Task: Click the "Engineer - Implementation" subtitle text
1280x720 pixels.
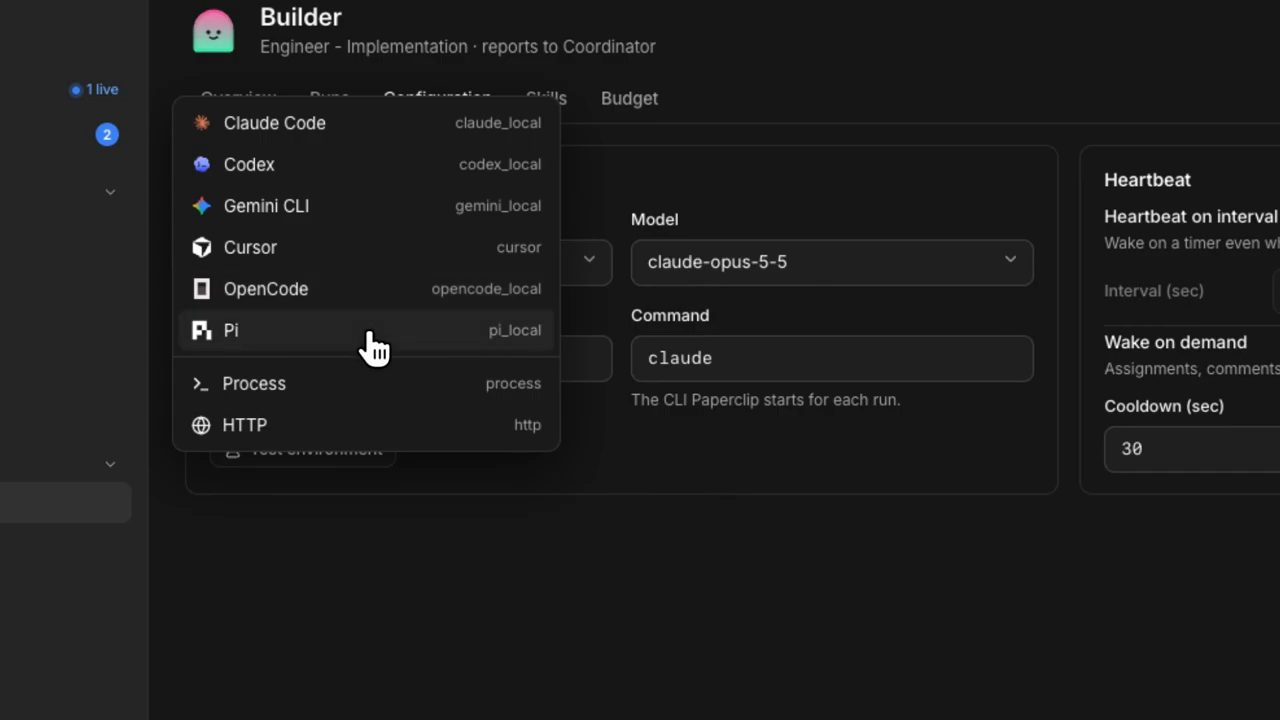Action: 364,47
